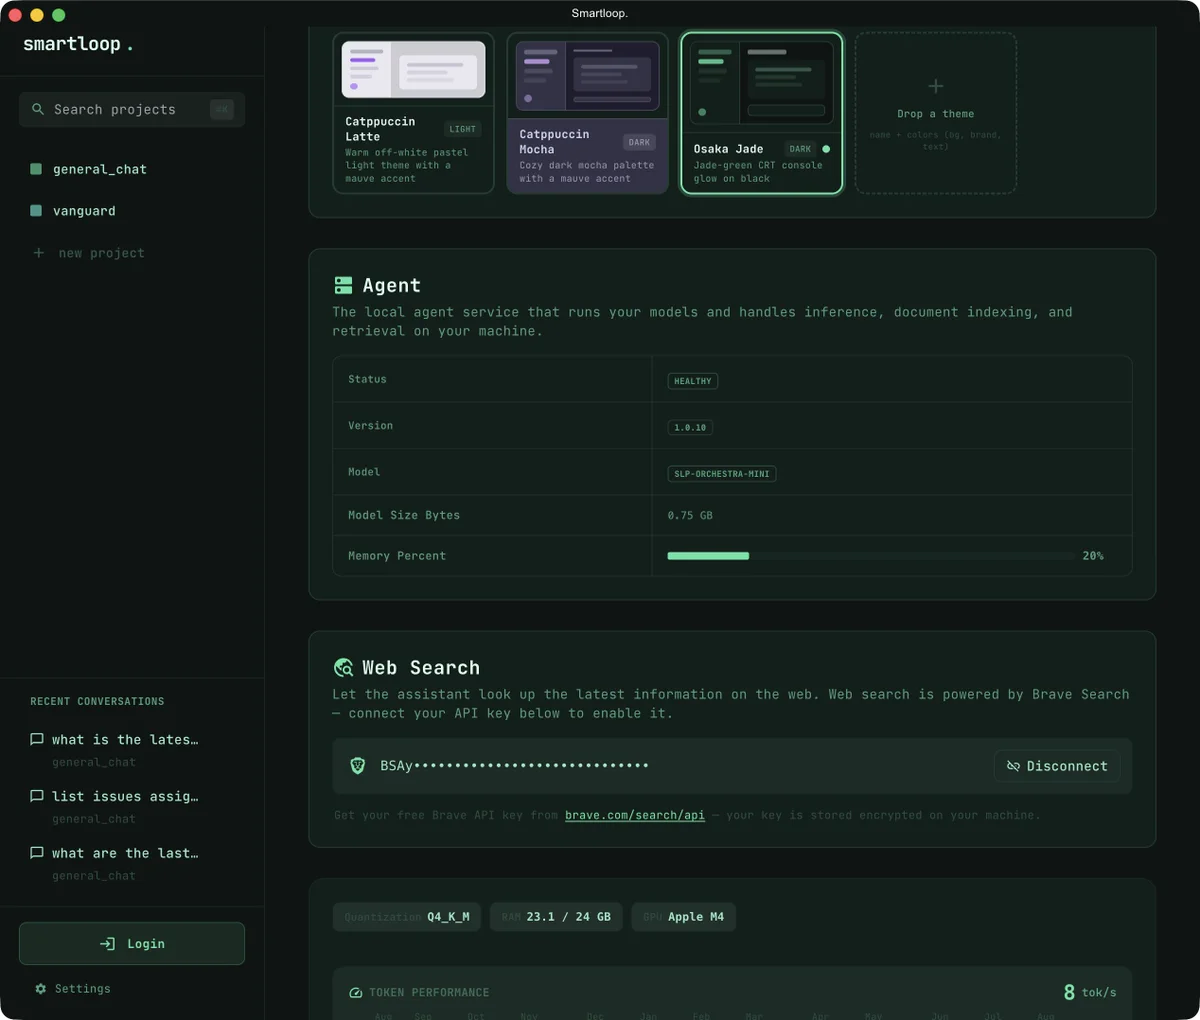Click the masked Brave API key field
This screenshot has width=1200, height=1020.
[514, 766]
